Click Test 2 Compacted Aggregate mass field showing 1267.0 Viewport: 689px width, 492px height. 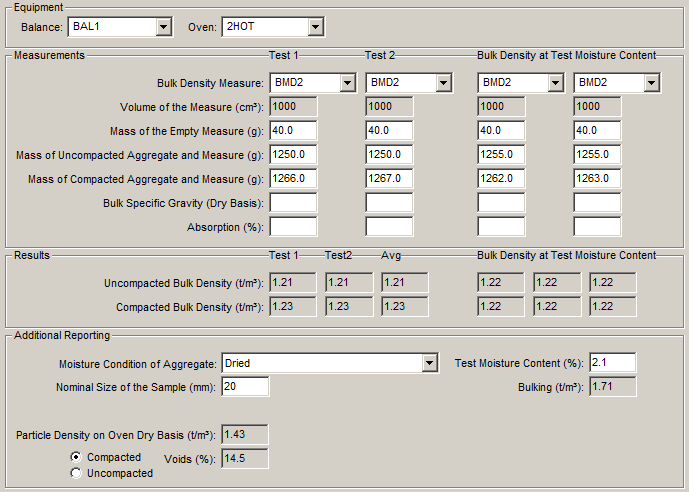(x=389, y=178)
